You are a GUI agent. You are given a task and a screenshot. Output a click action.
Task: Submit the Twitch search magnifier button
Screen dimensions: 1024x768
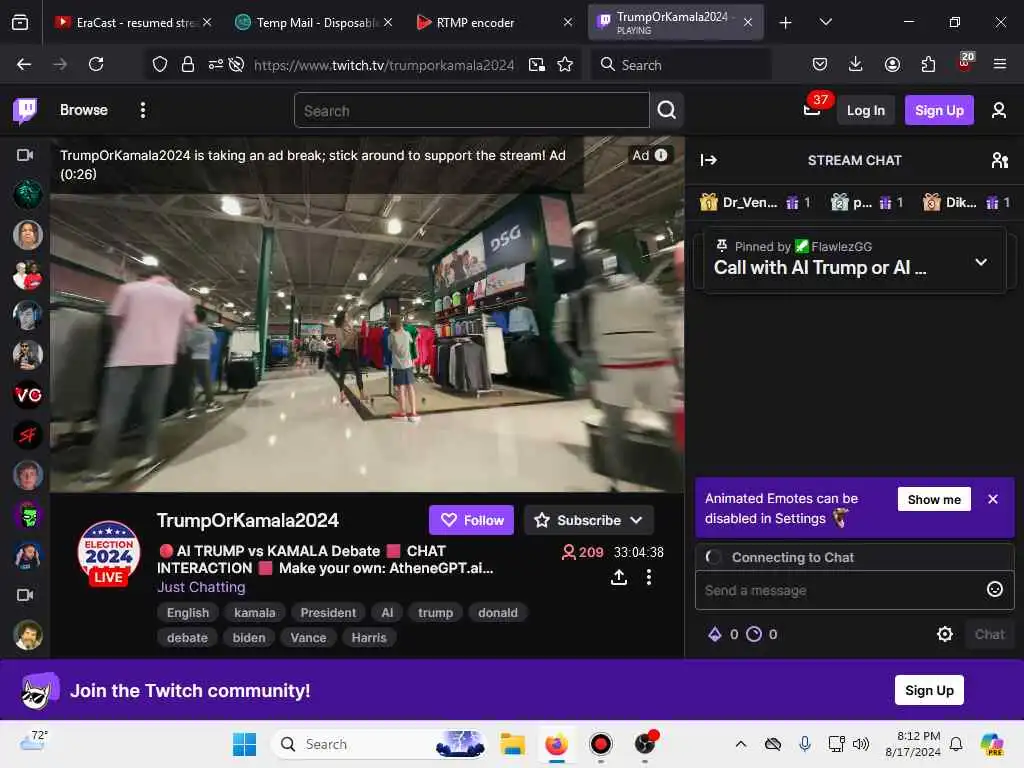coord(667,110)
